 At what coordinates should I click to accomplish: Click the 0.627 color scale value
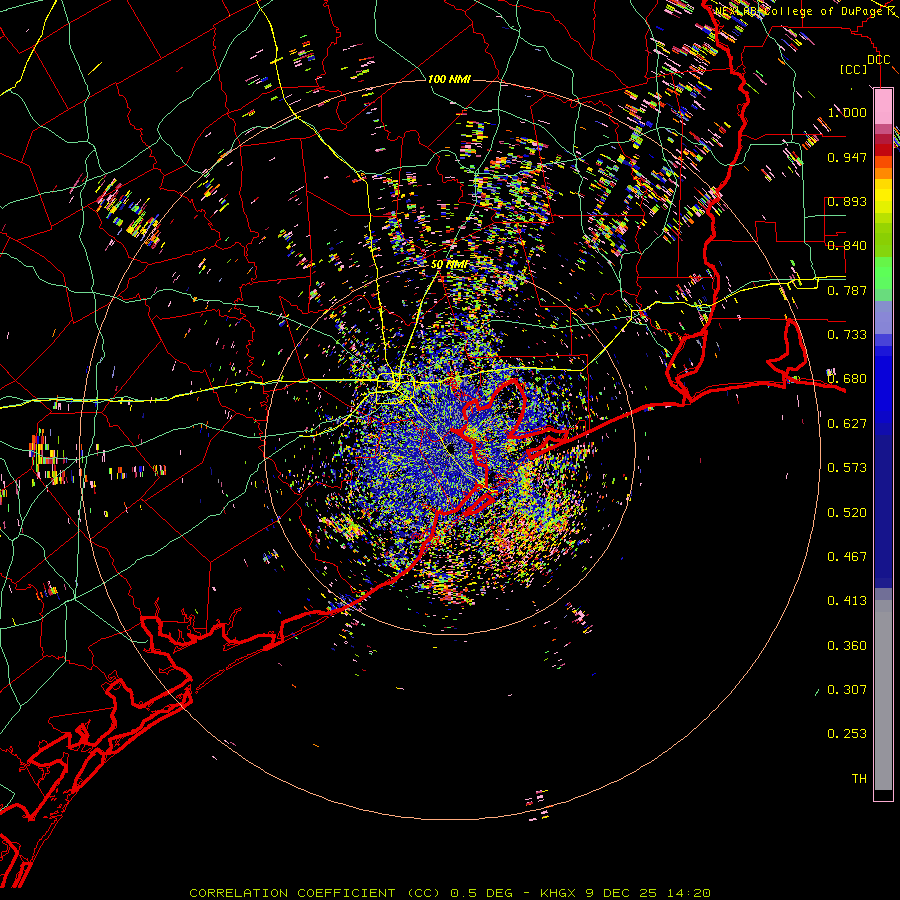[x=847, y=424]
